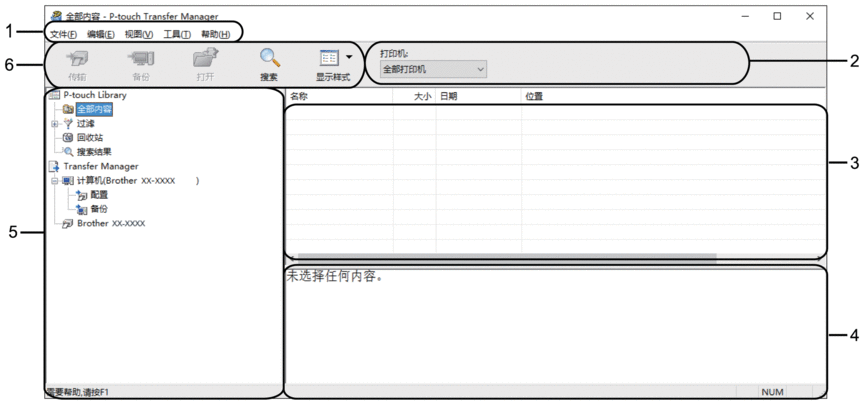Close the P-touch Transfer Manager window

point(810,17)
